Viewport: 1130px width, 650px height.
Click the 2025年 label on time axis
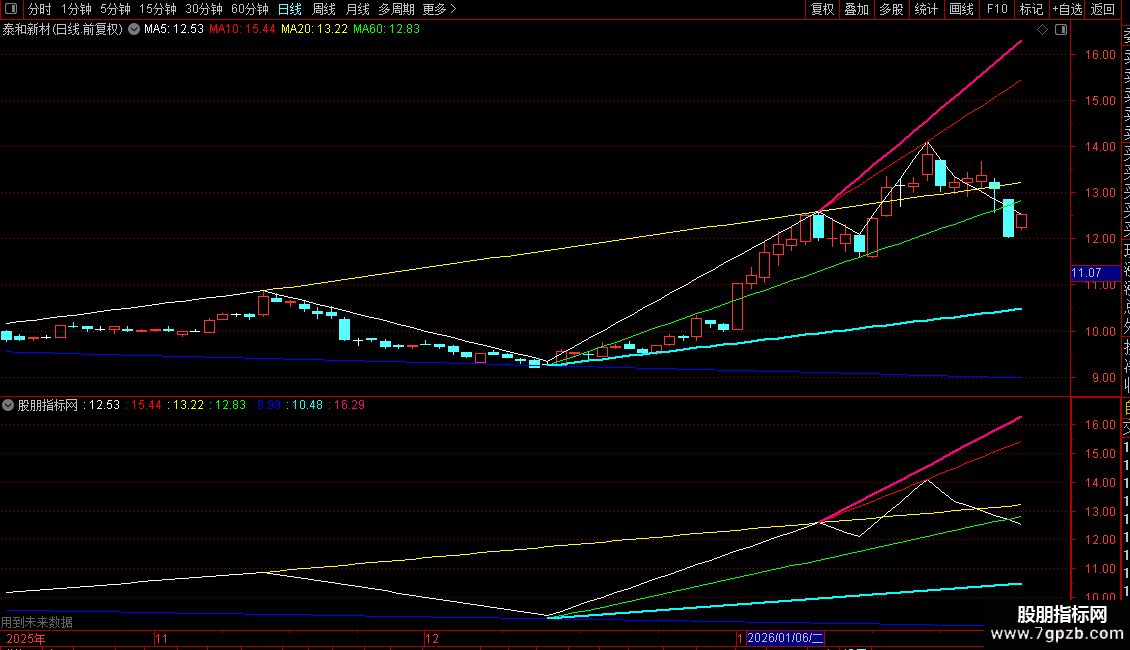[26, 638]
